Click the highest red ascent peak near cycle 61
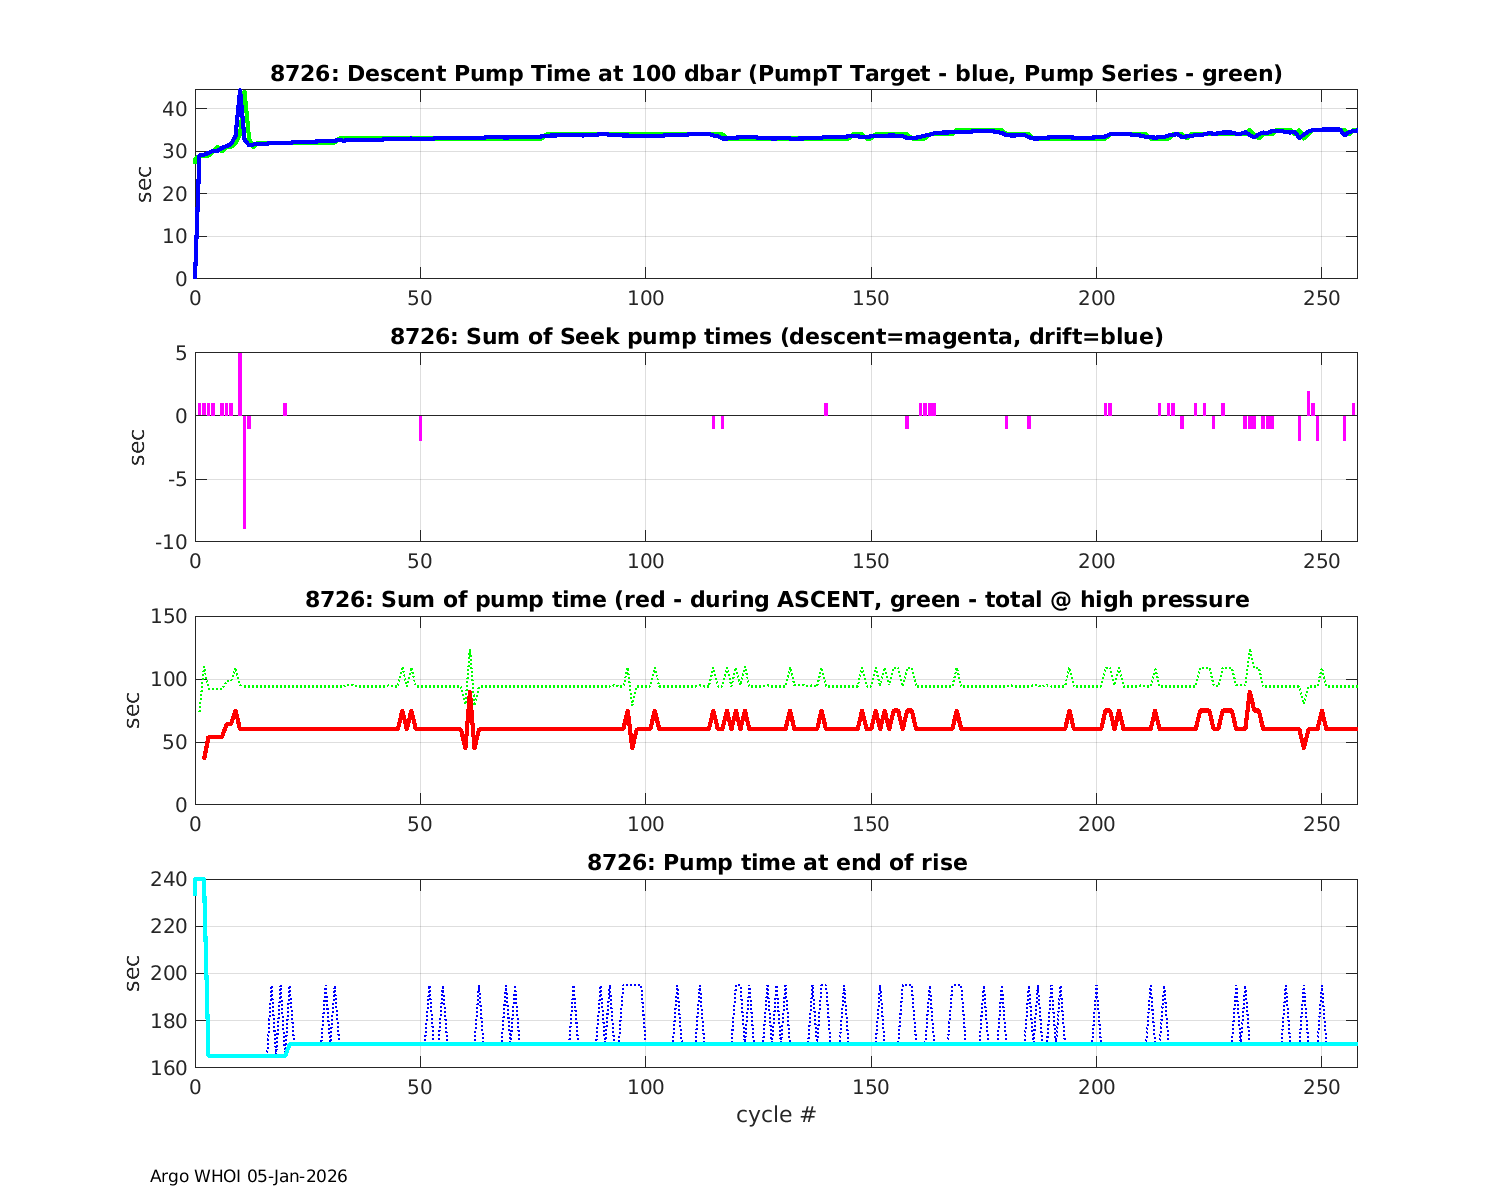Screen dimensions: 1500x1200 (x=469, y=693)
